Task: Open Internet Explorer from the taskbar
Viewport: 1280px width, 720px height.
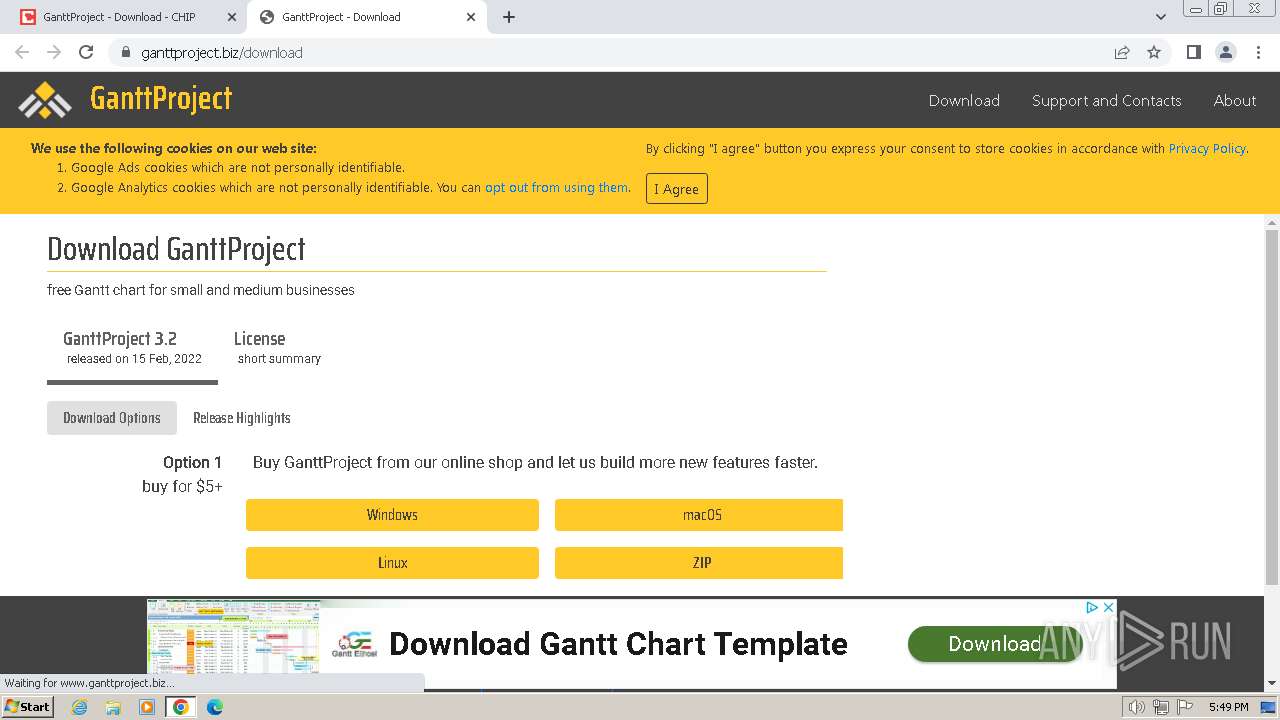Action: pos(80,707)
